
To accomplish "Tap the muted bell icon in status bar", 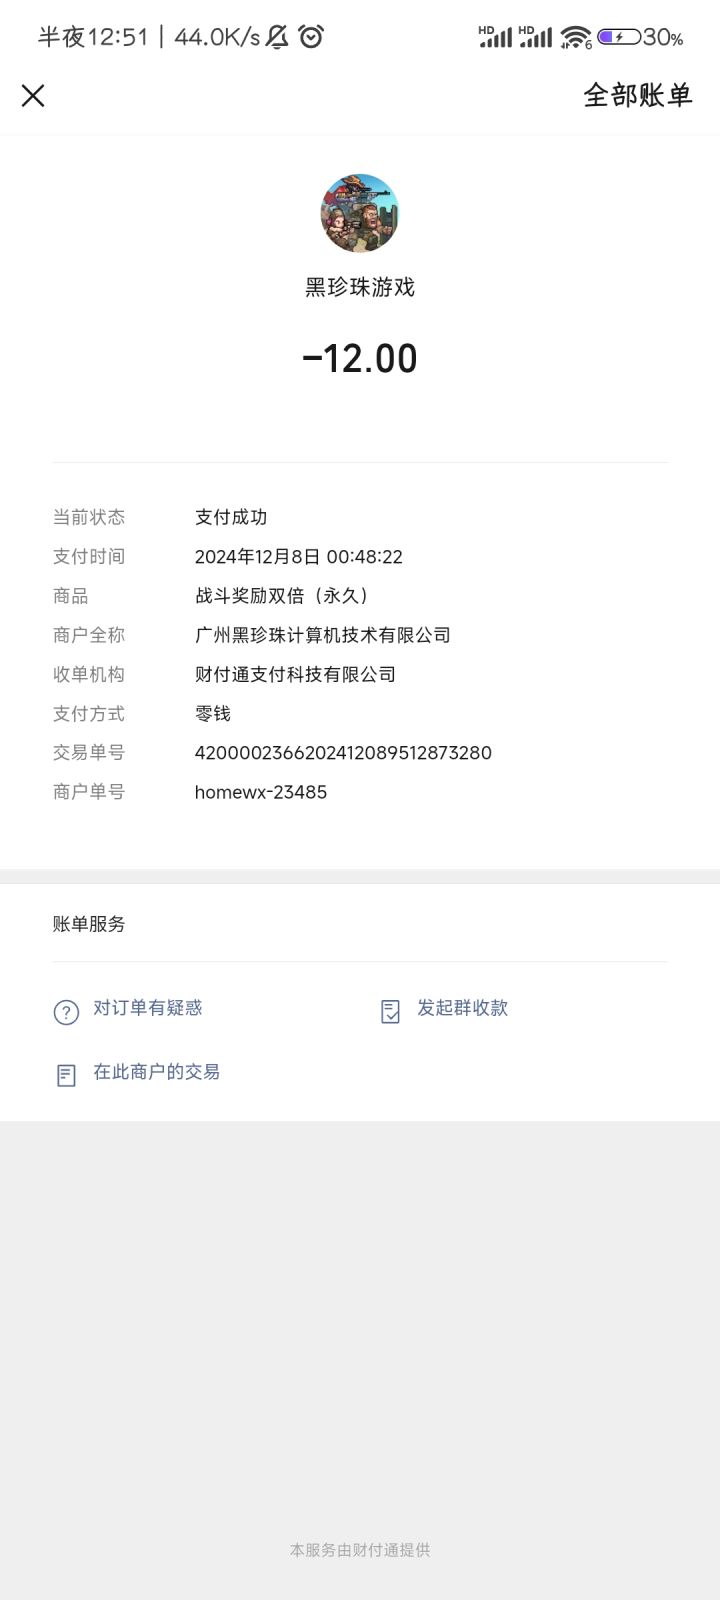I will pyautogui.click(x=277, y=37).
